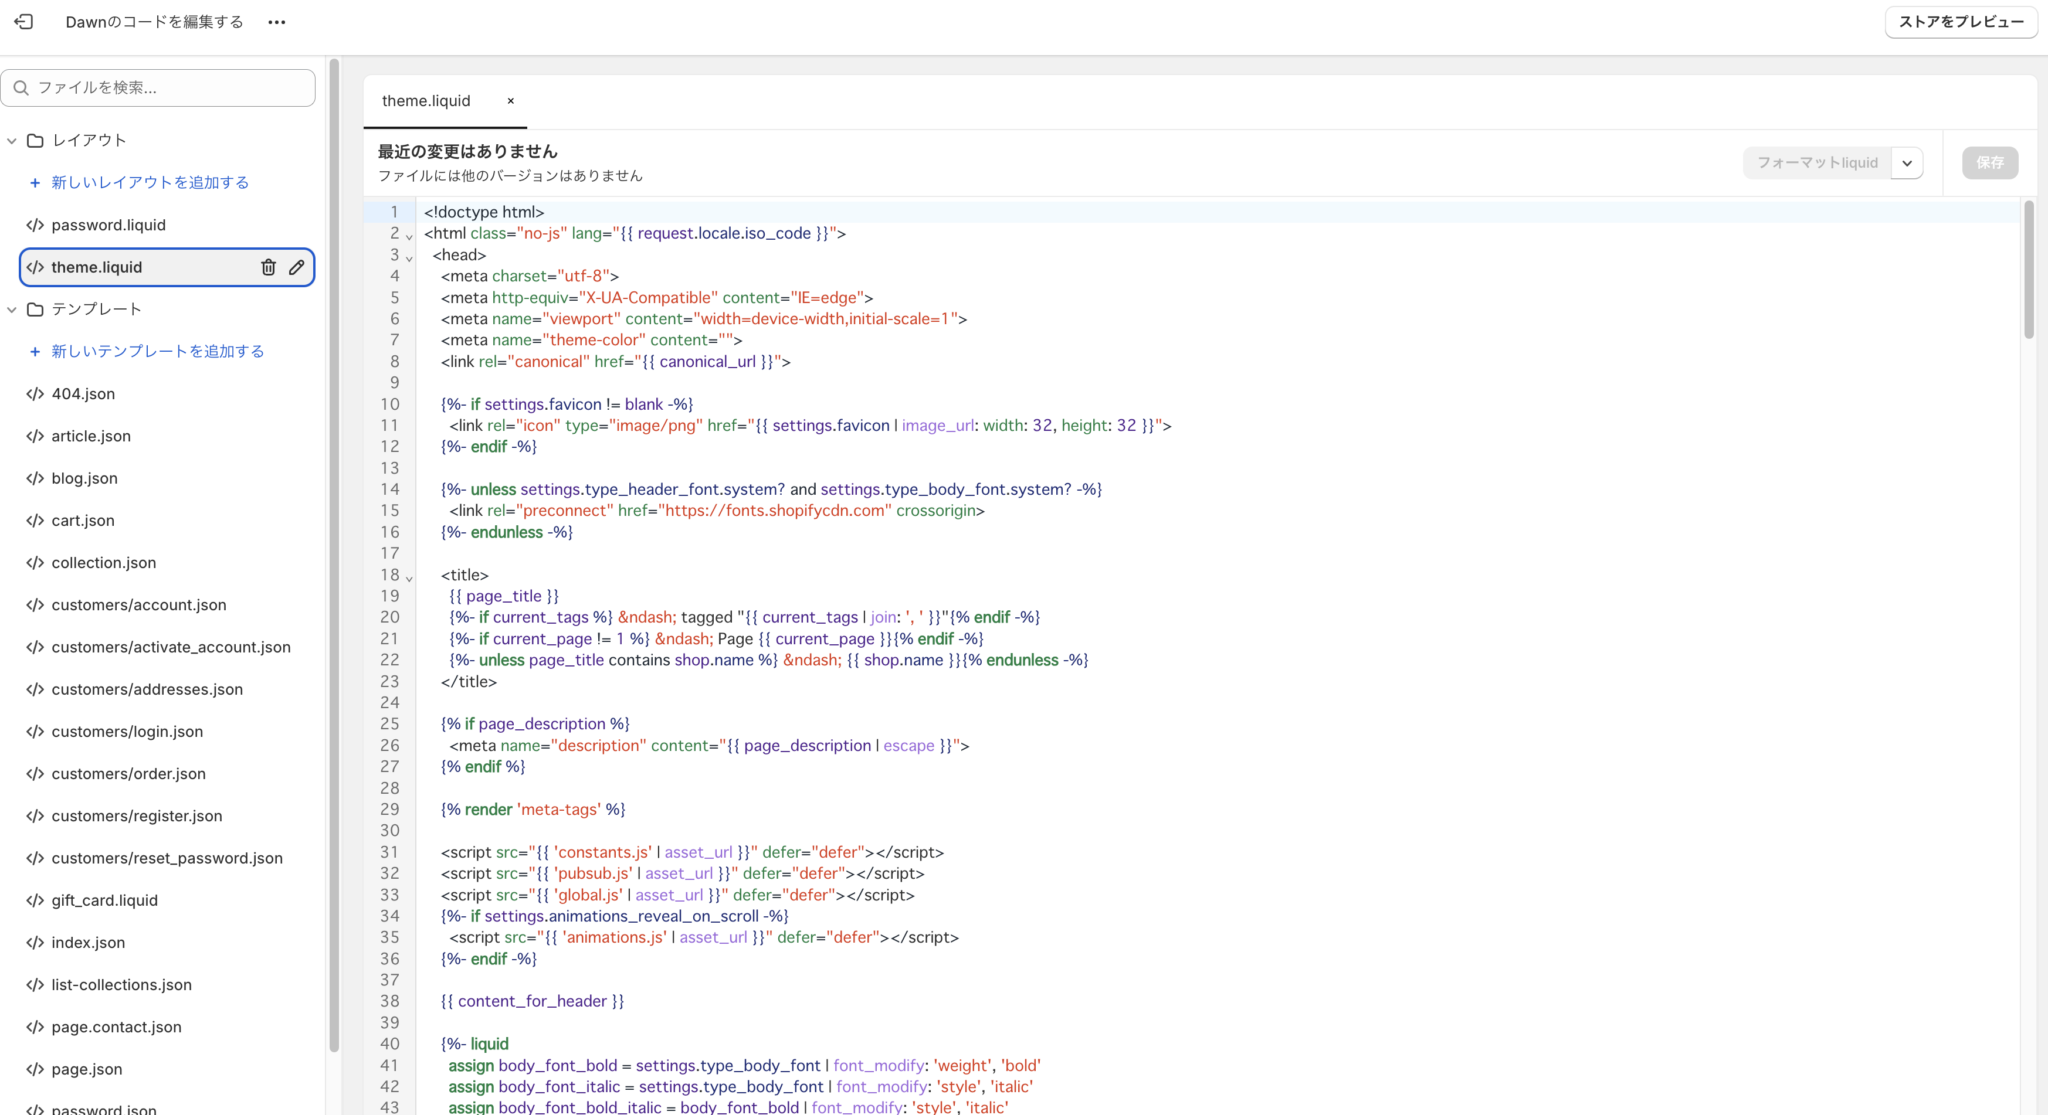Click the code icon beside password.liquid
Viewport: 2048px width, 1115px height.
pyautogui.click(x=35, y=225)
